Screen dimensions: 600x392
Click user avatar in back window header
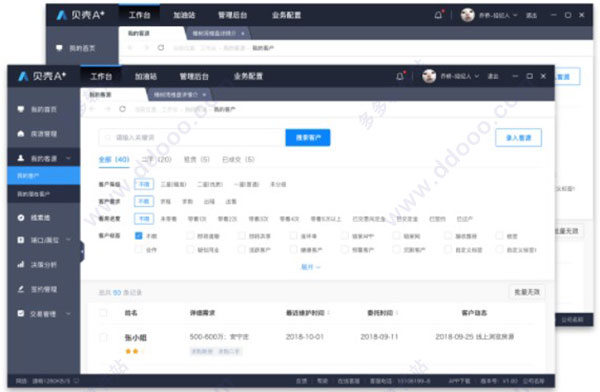point(467,15)
